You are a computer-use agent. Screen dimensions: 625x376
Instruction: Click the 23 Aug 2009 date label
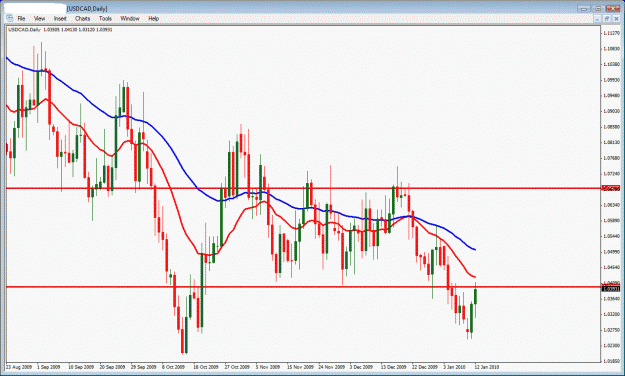[19, 367]
